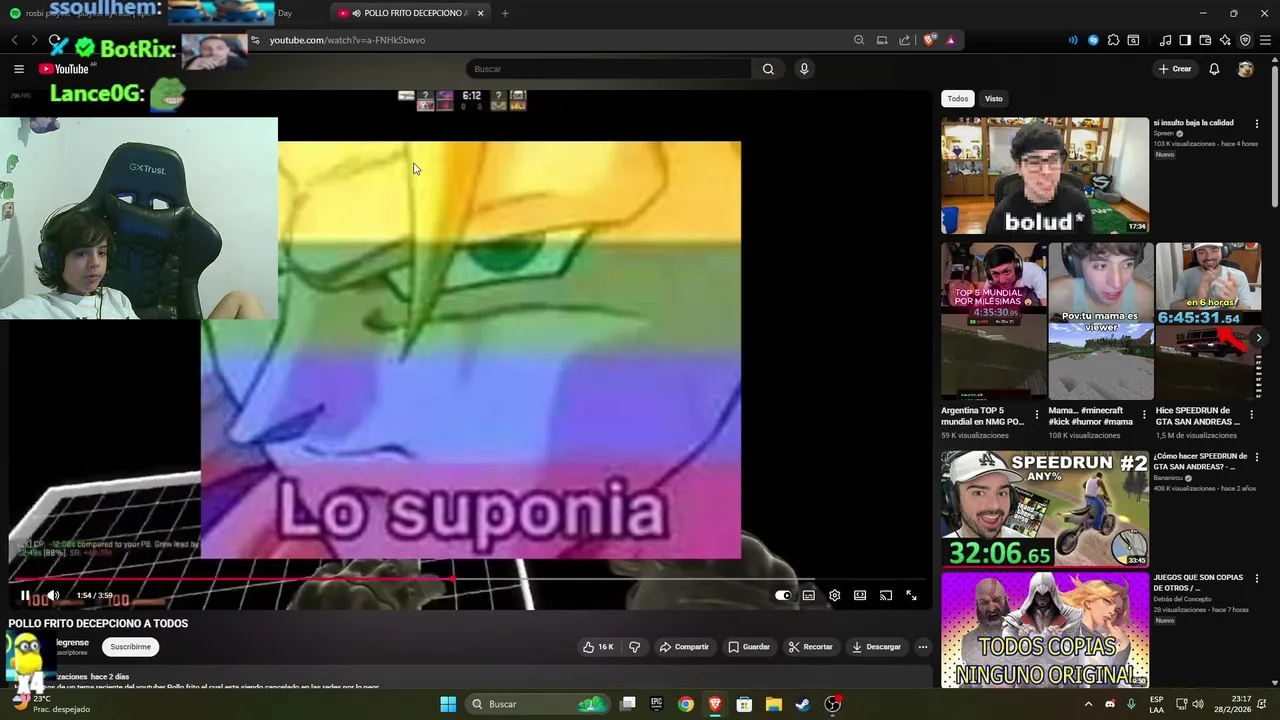Open the browser extensions puzzle icon

pyautogui.click(x=1113, y=40)
